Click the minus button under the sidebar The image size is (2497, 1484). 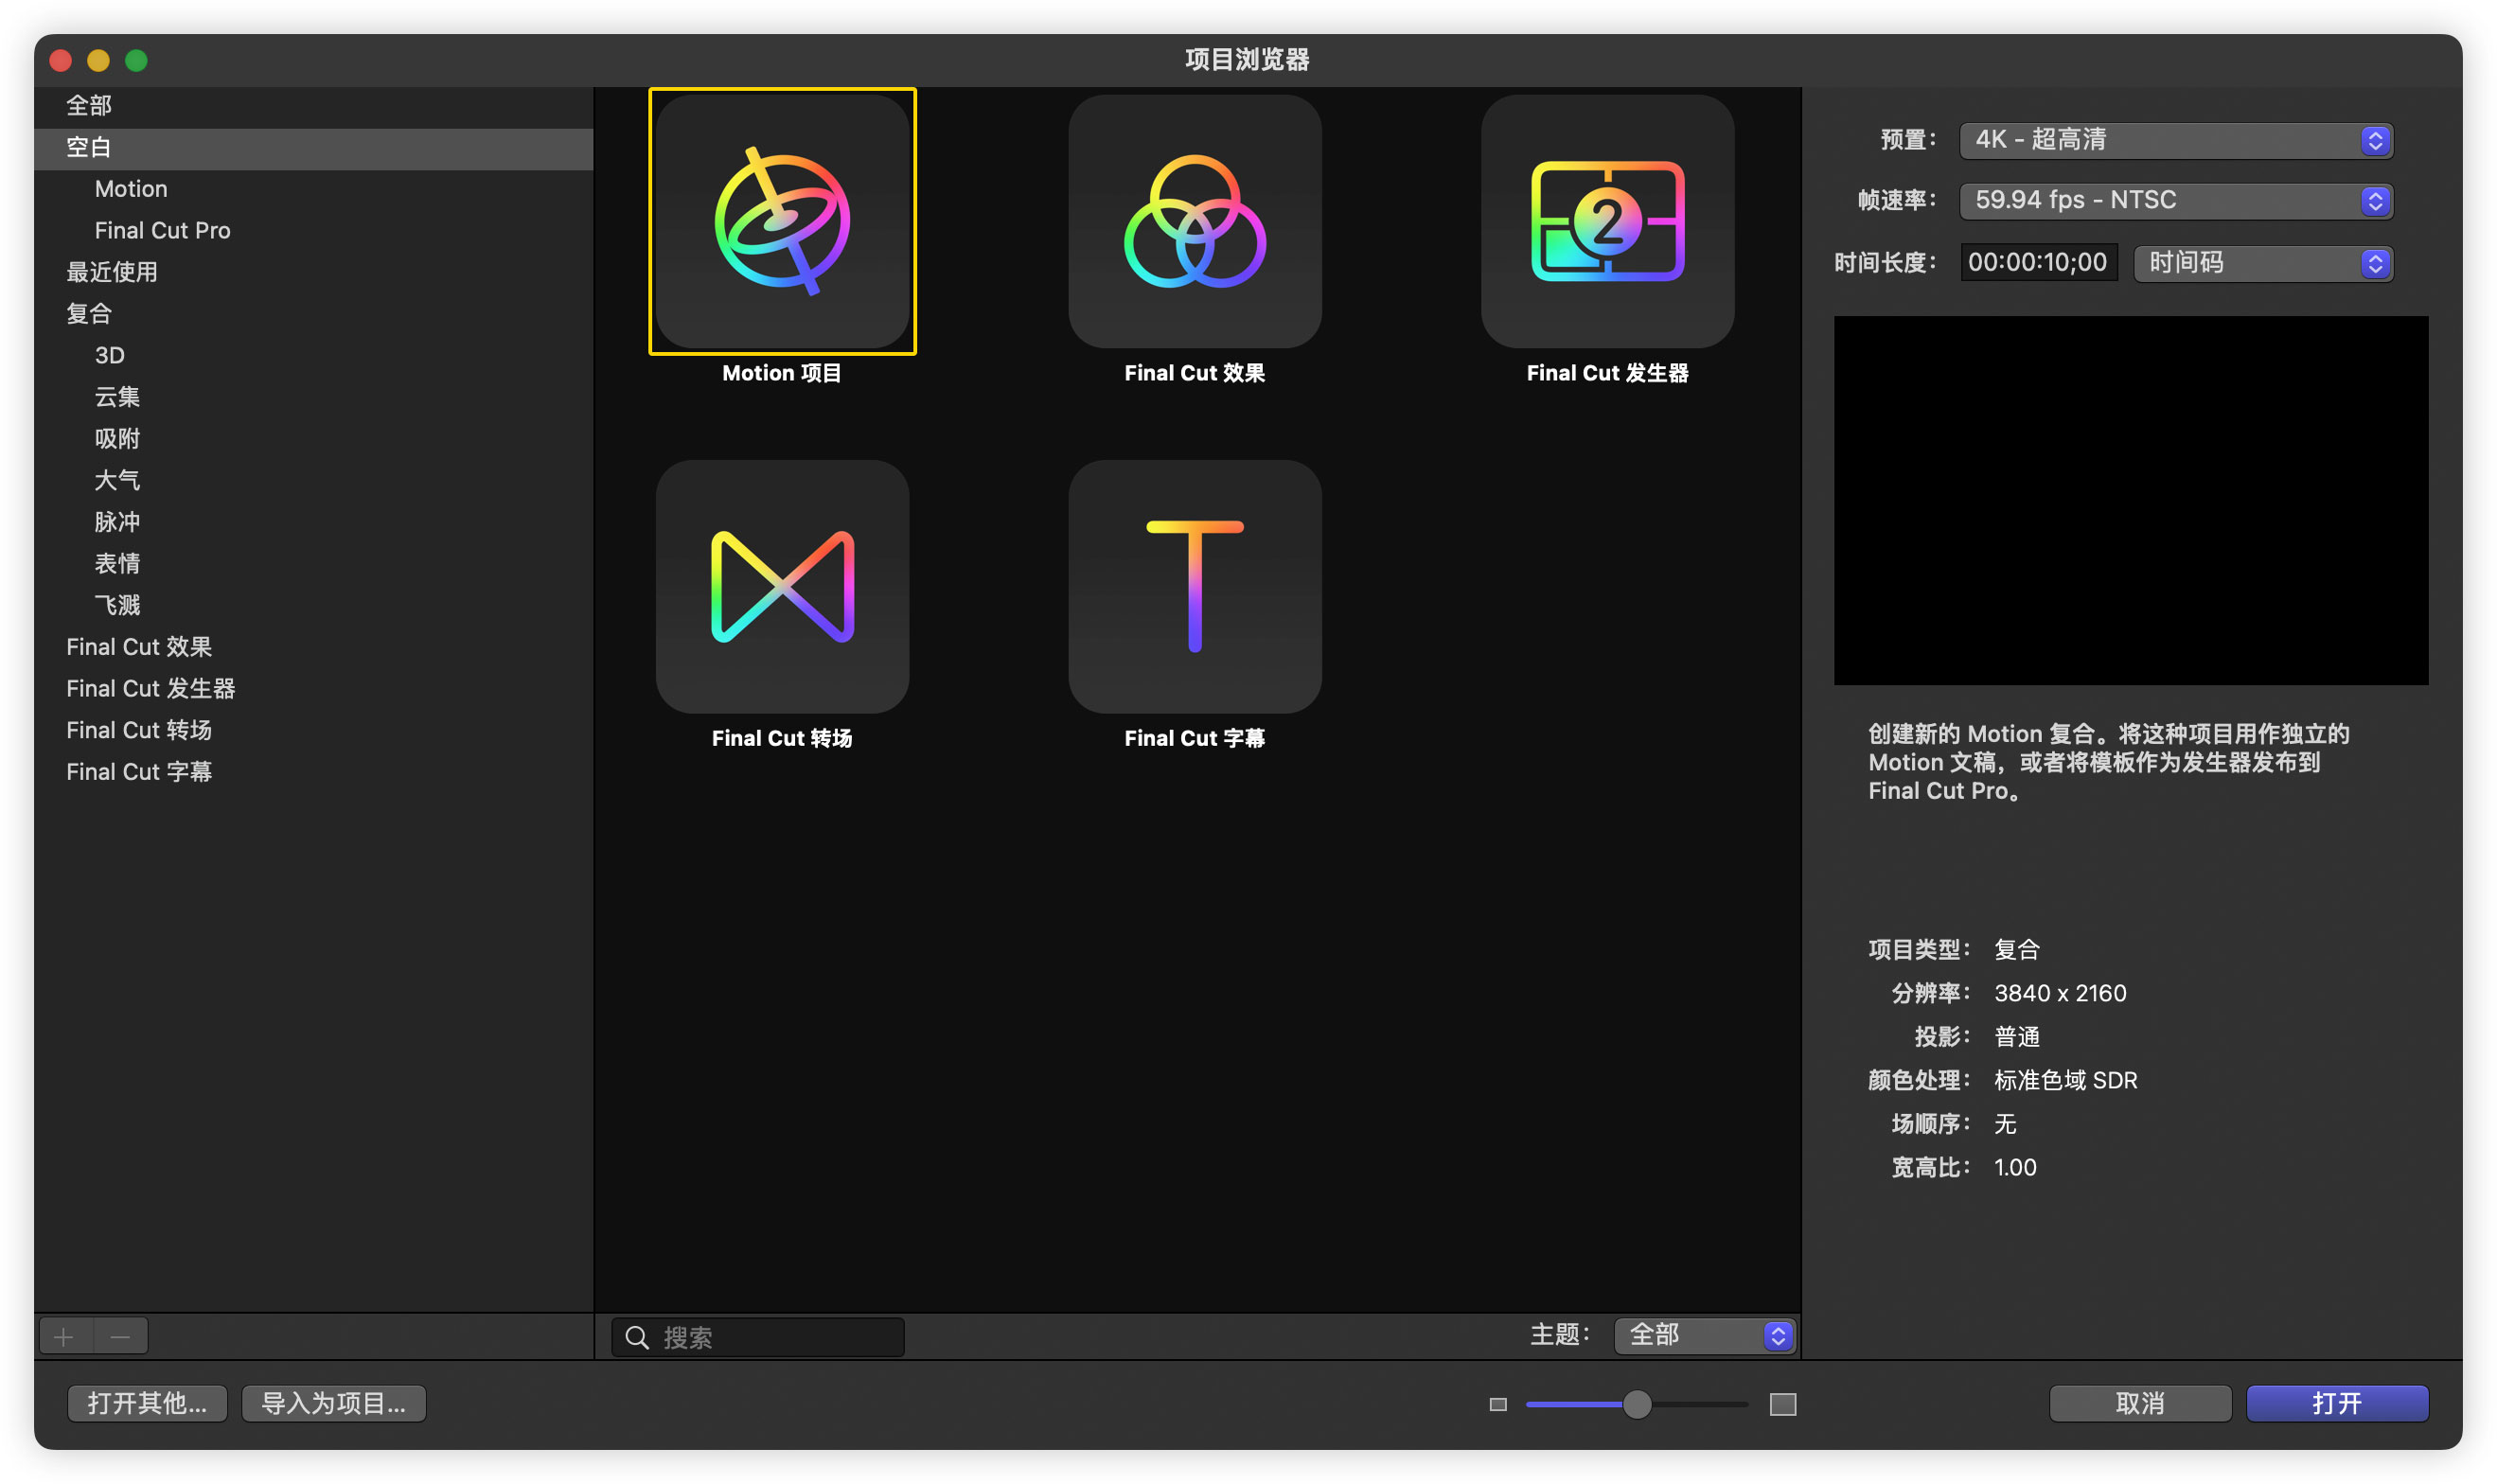[121, 1336]
